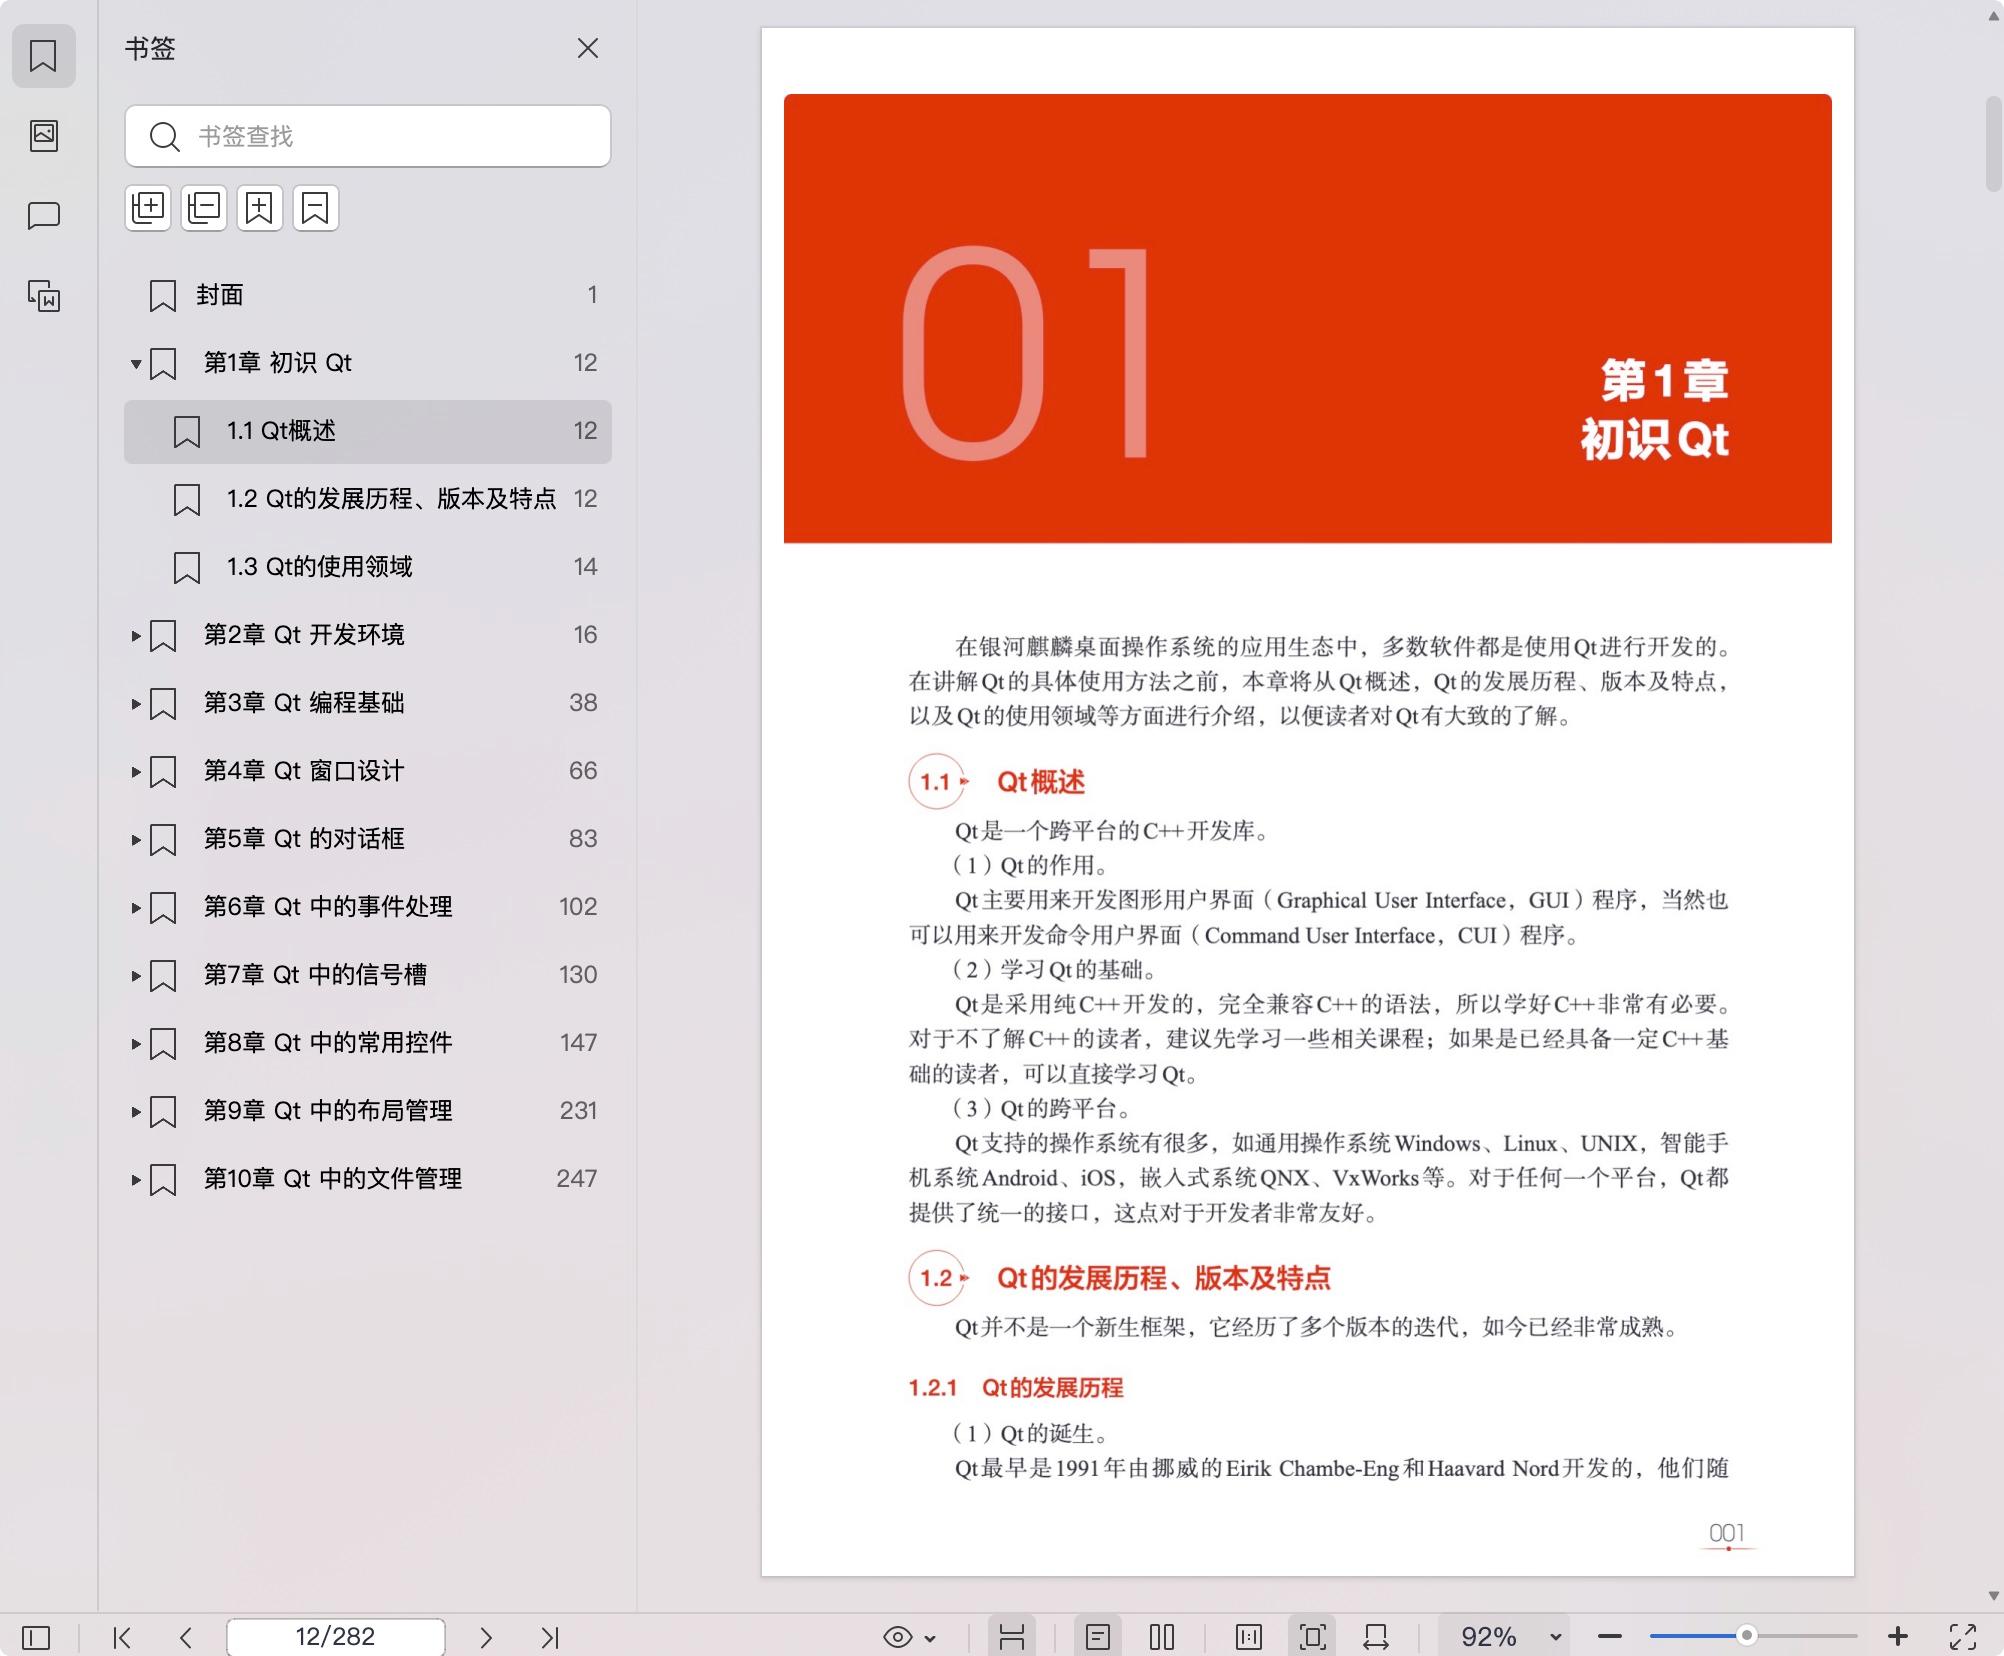Click the zoom in plus button
Screen dimensions: 2004x1656
coord(1898,1637)
